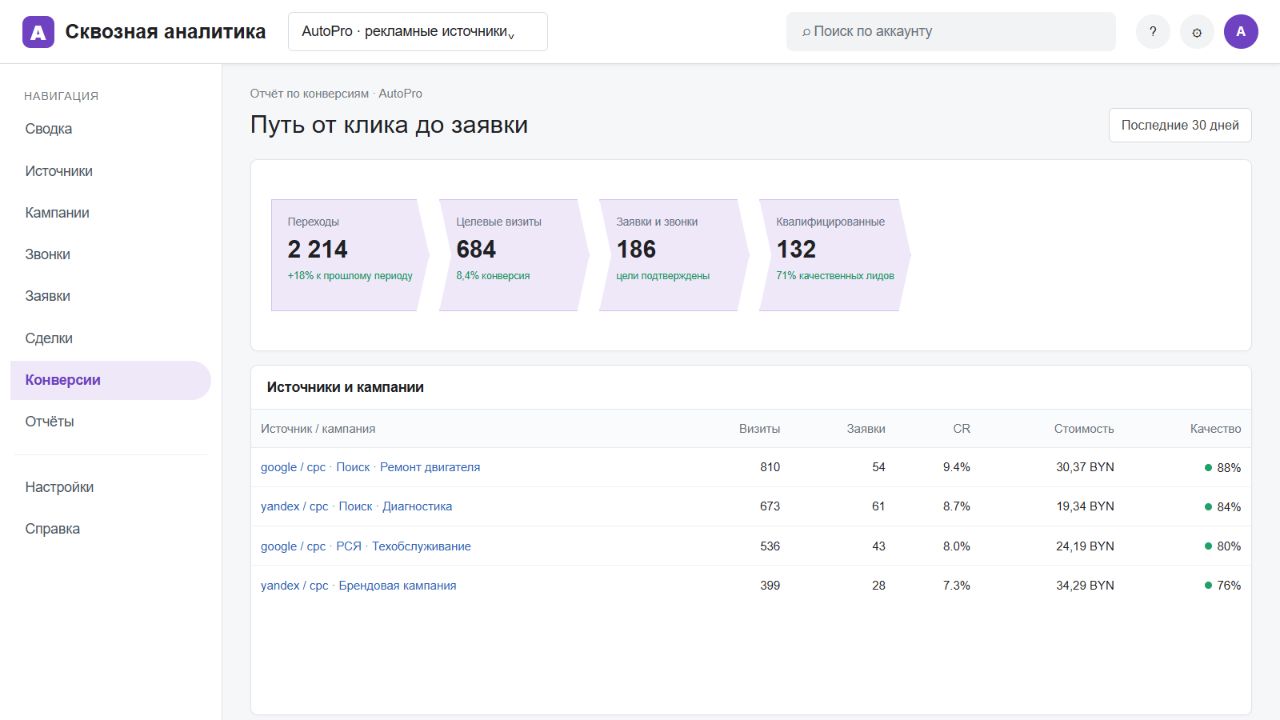Sort by the CR column header
1280x720 pixels.
click(961, 428)
